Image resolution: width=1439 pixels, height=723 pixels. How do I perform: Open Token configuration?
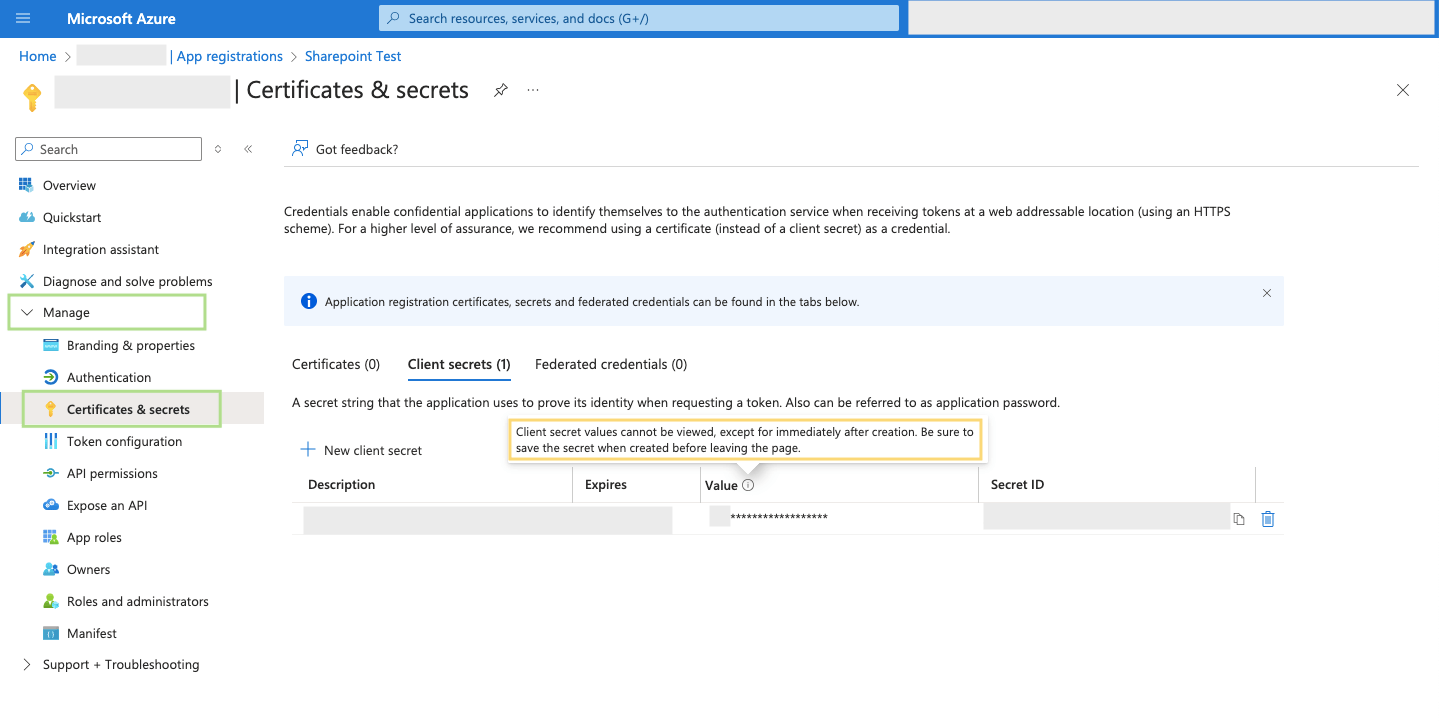(124, 441)
